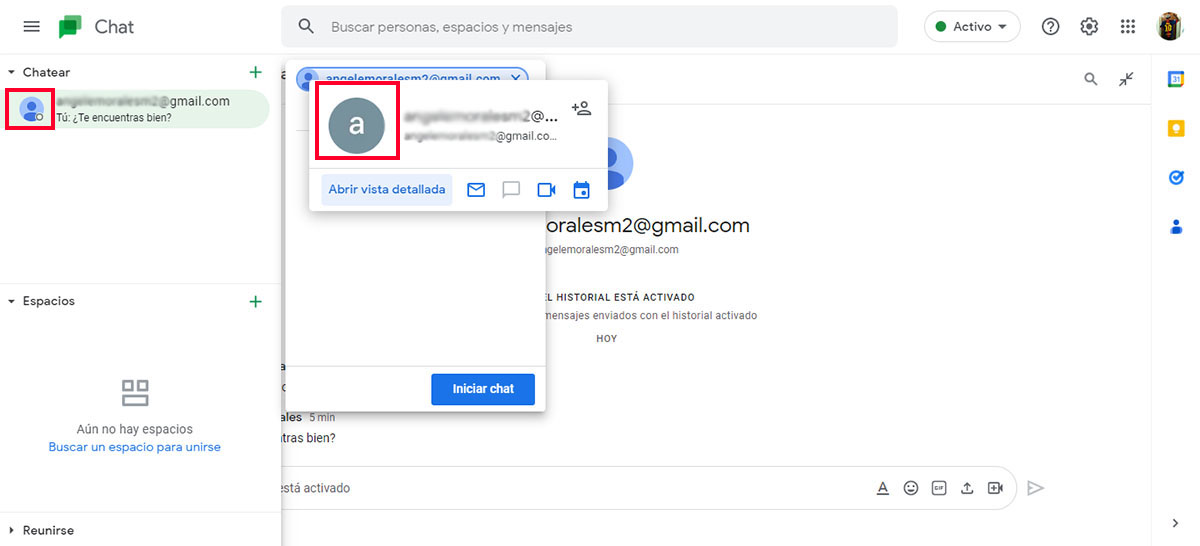Click the Aún no hay espacios text

click(135, 429)
